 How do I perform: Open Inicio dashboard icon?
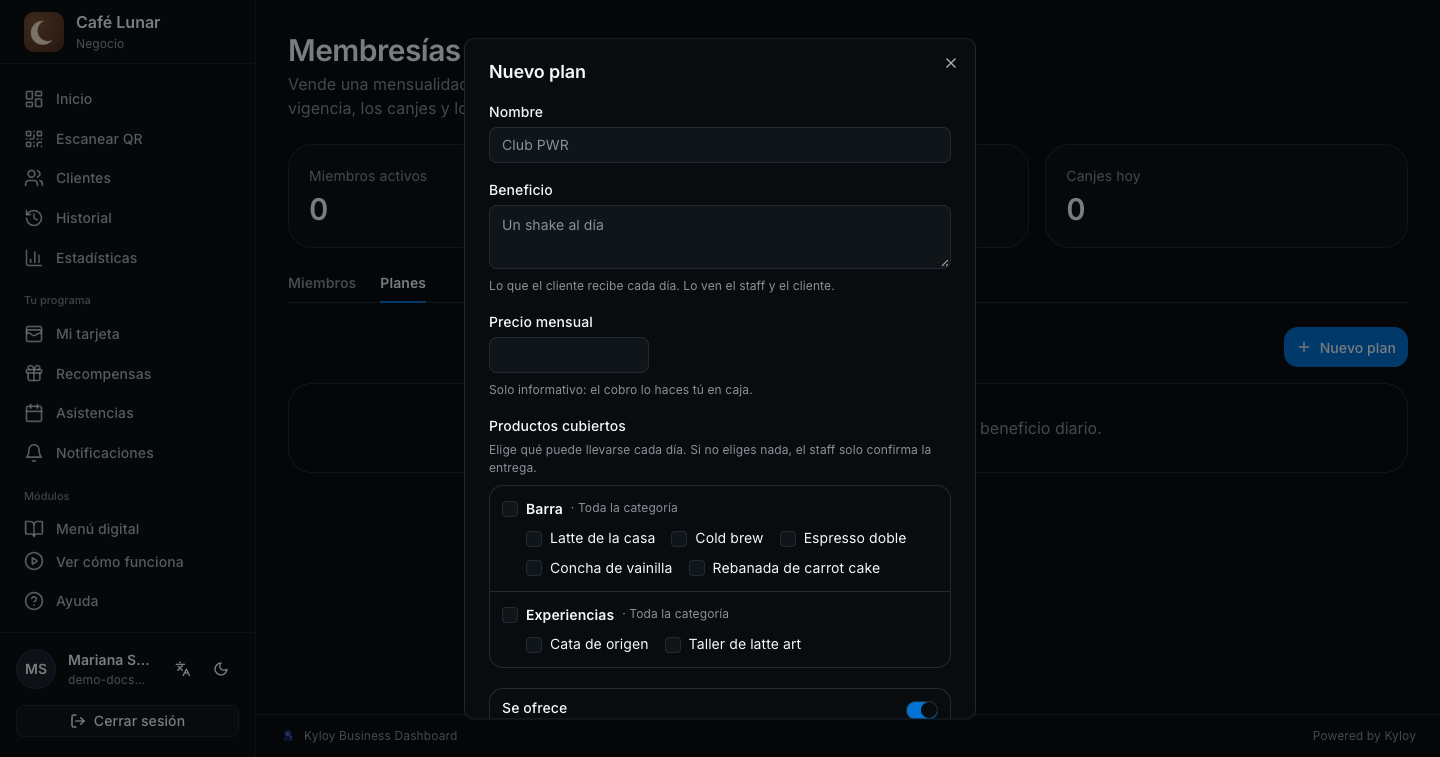point(34,99)
